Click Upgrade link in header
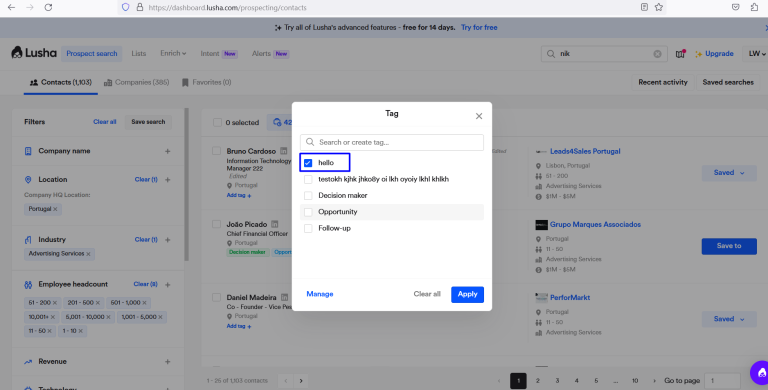The width and height of the screenshot is (768, 390). tap(714, 53)
